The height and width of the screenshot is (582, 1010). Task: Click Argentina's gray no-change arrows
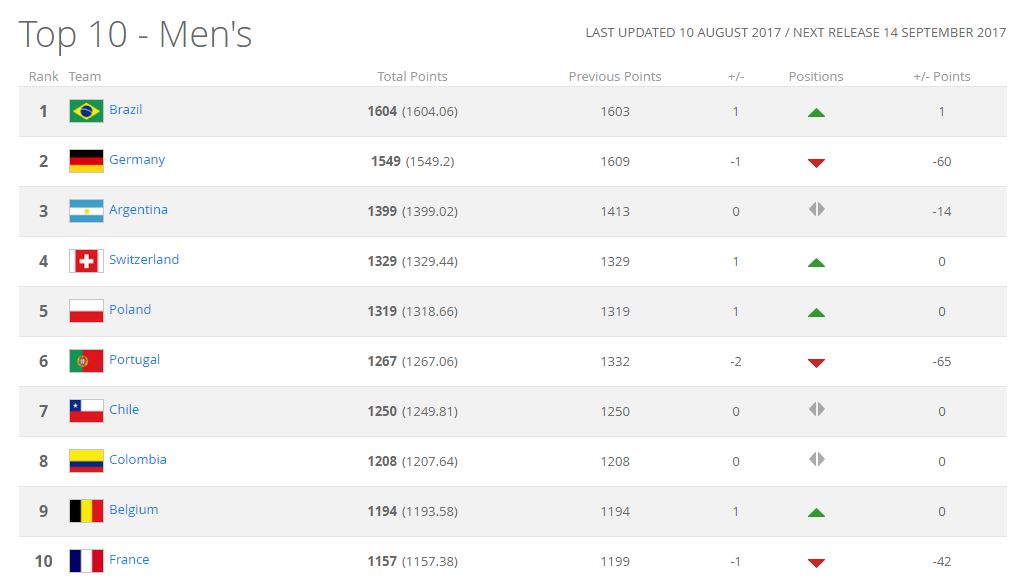[x=816, y=210]
